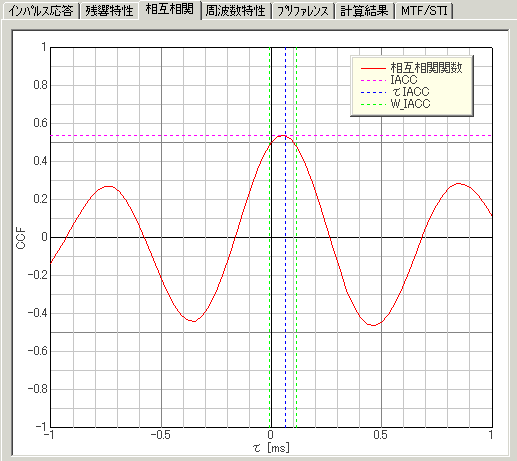
Task: Click the τ [ms] axis label
Action: (271, 447)
